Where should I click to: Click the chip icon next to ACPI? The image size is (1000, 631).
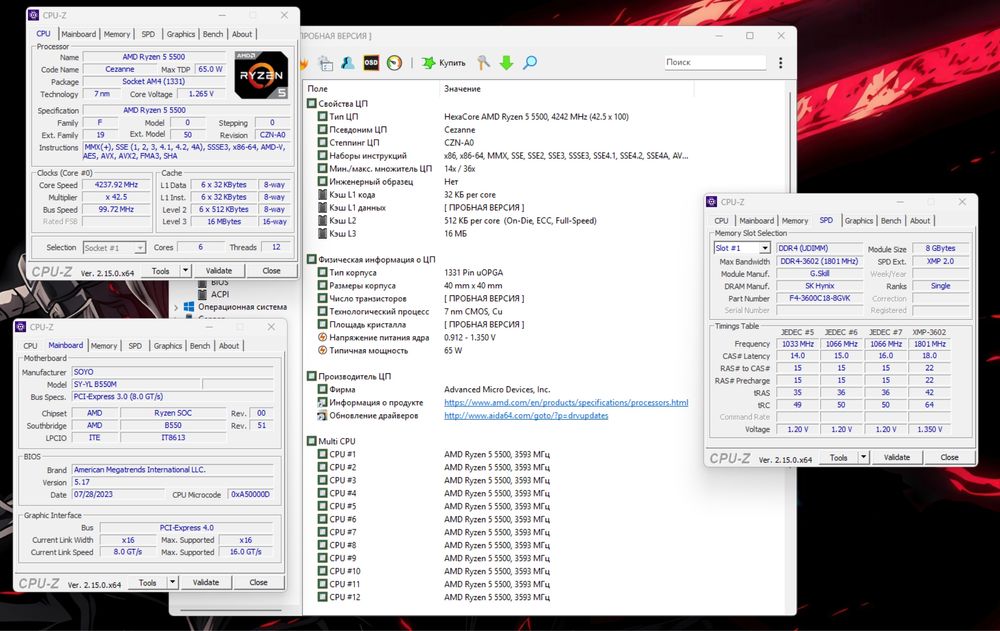pyautogui.click(x=202, y=294)
